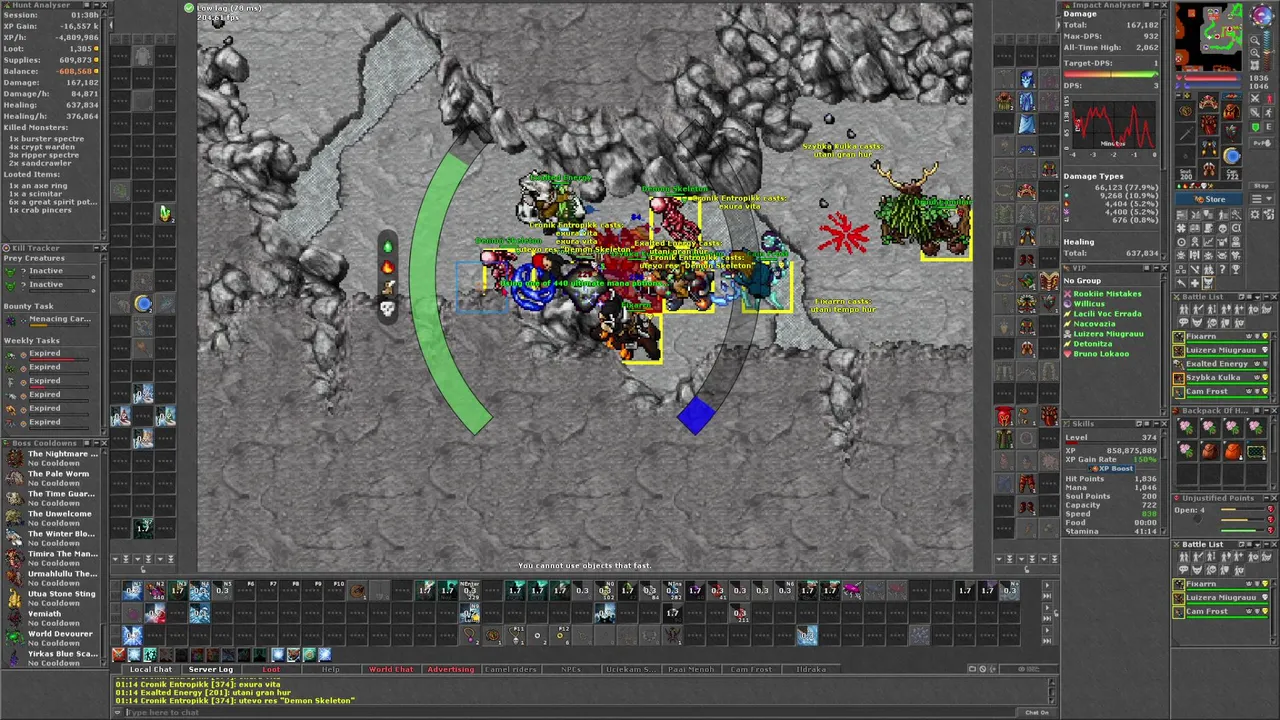
Task: Click the skull widget icon below the Store
Action: pyautogui.click(x=1222, y=228)
